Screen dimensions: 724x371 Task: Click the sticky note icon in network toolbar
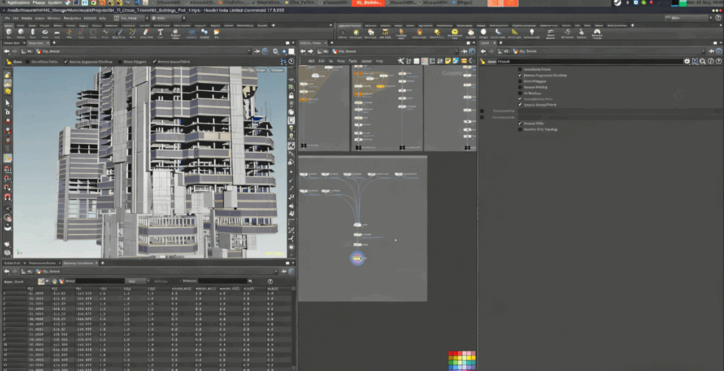pos(448,61)
